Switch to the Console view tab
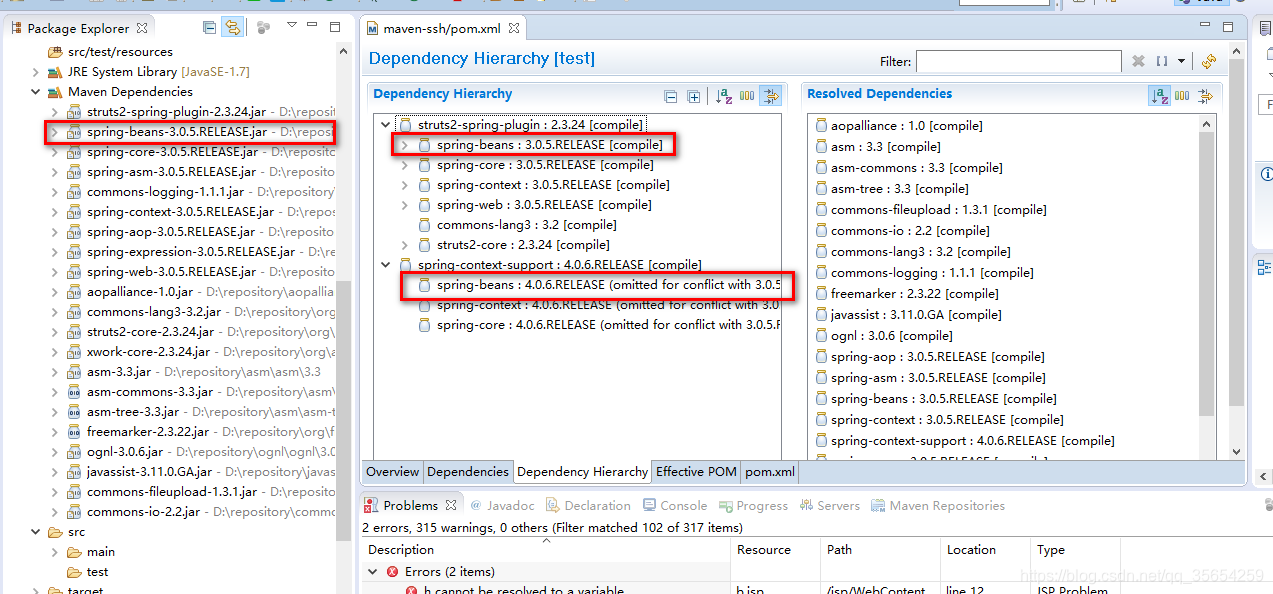 tap(675, 506)
